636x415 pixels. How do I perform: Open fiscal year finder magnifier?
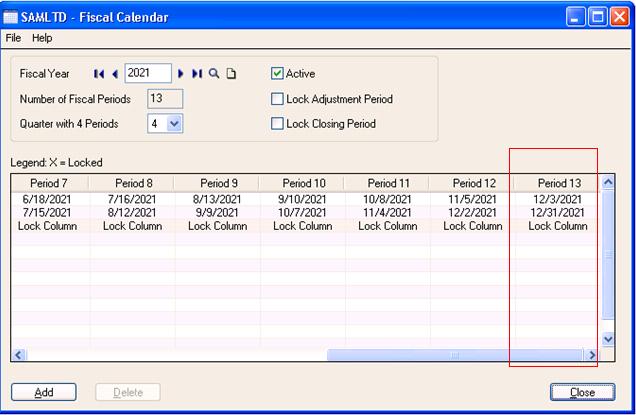214,74
